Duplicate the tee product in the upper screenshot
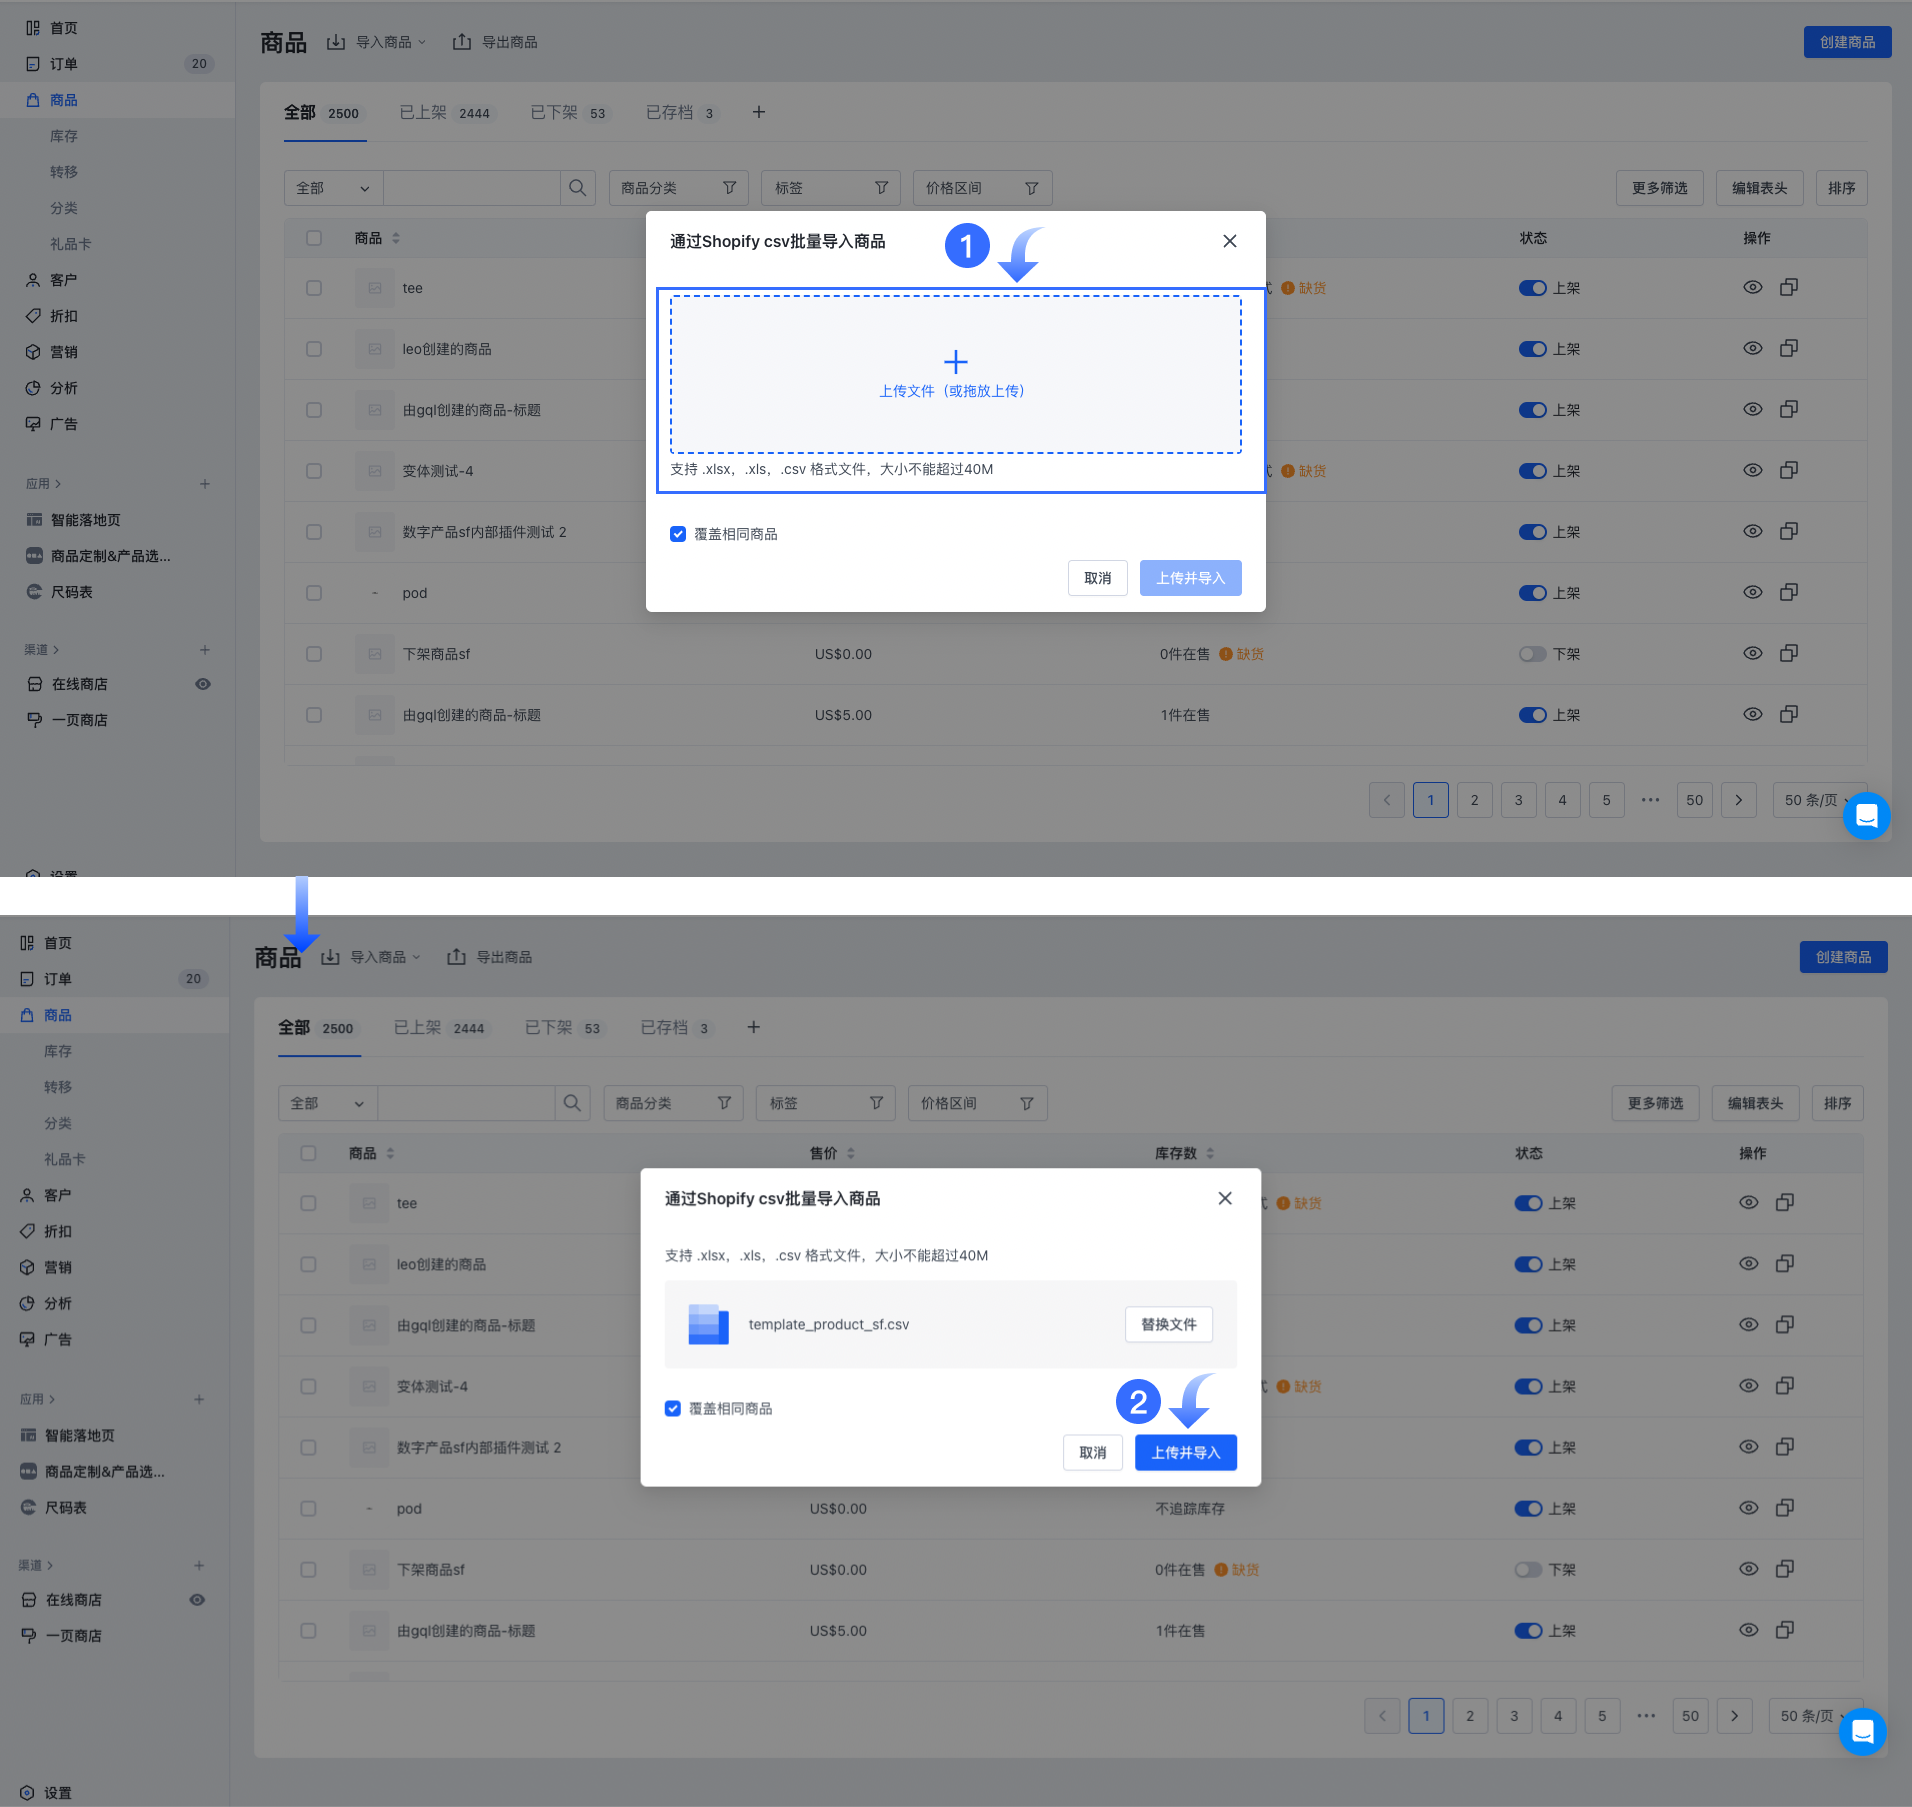 click(1789, 287)
